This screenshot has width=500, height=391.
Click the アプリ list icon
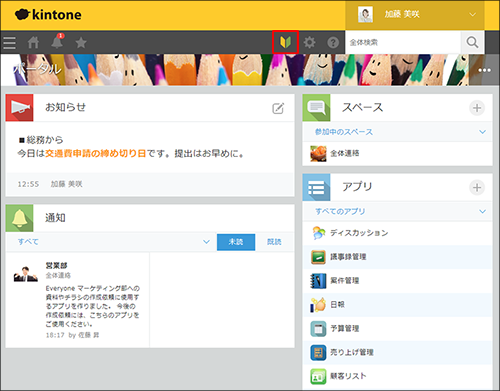coord(316,187)
